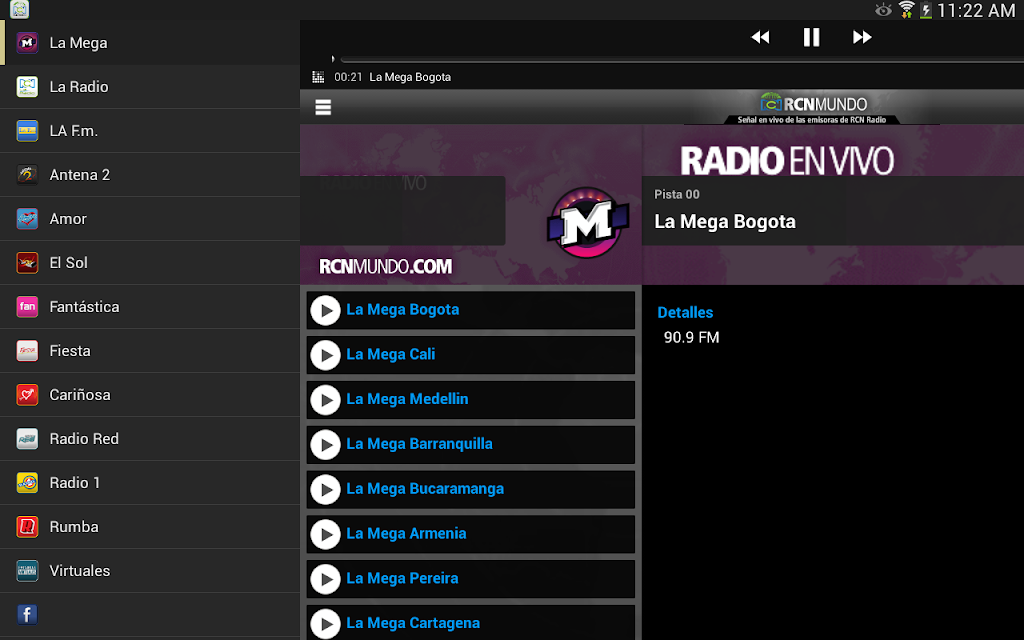Click the Amor station icon
This screenshot has height=640, width=1024.
pyautogui.click(x=27, y=219)
